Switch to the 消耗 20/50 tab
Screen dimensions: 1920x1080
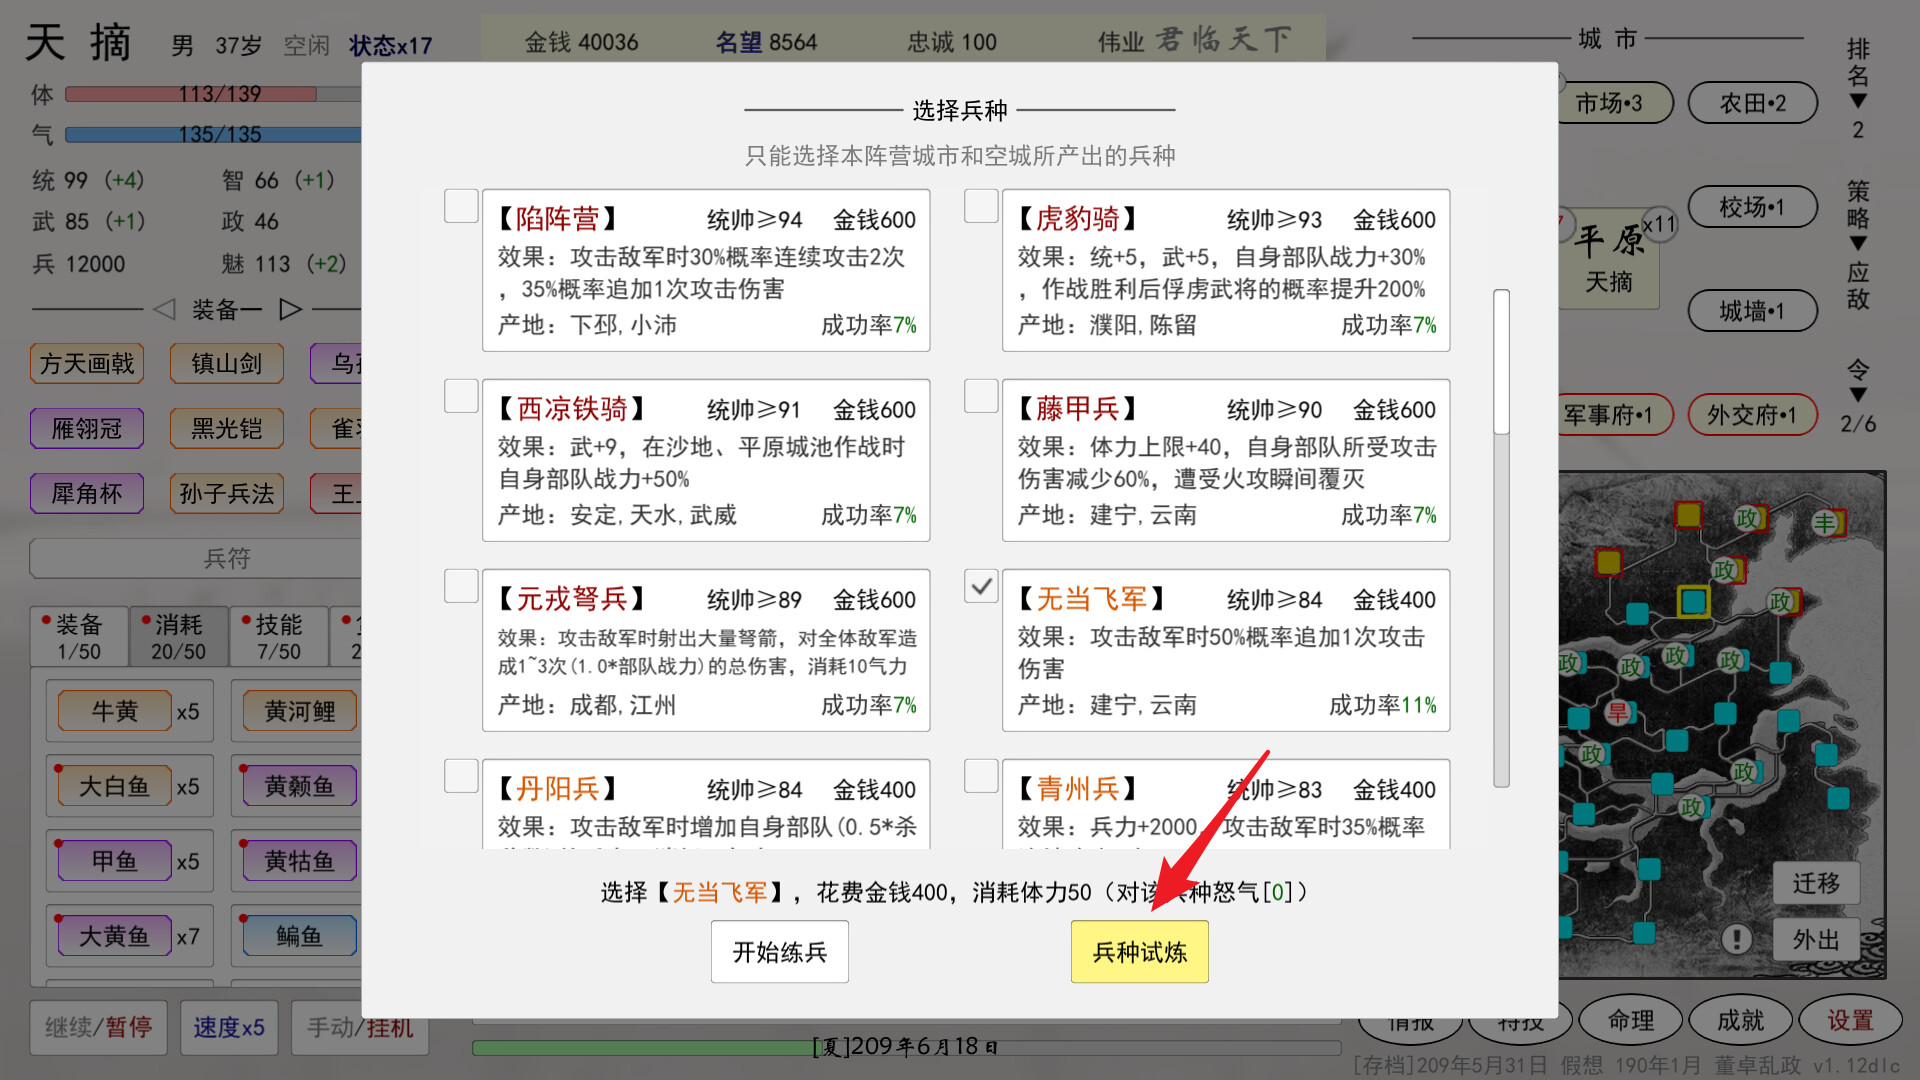pos(178,637)
